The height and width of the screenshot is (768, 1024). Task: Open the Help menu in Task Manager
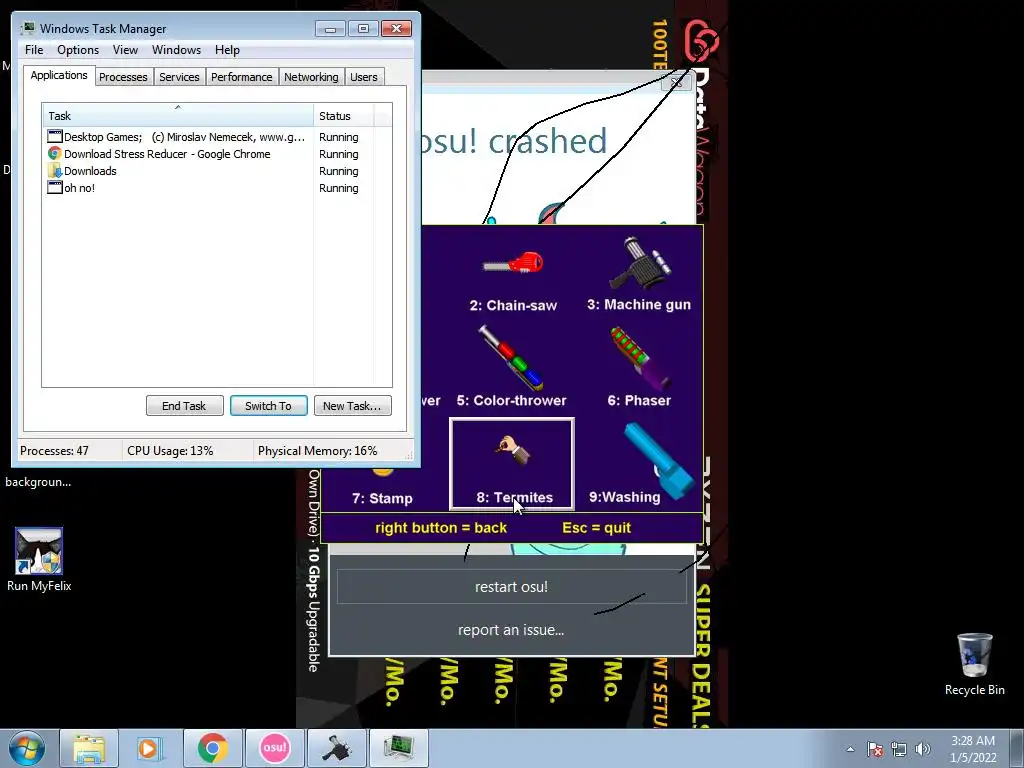tap(227, 50)
